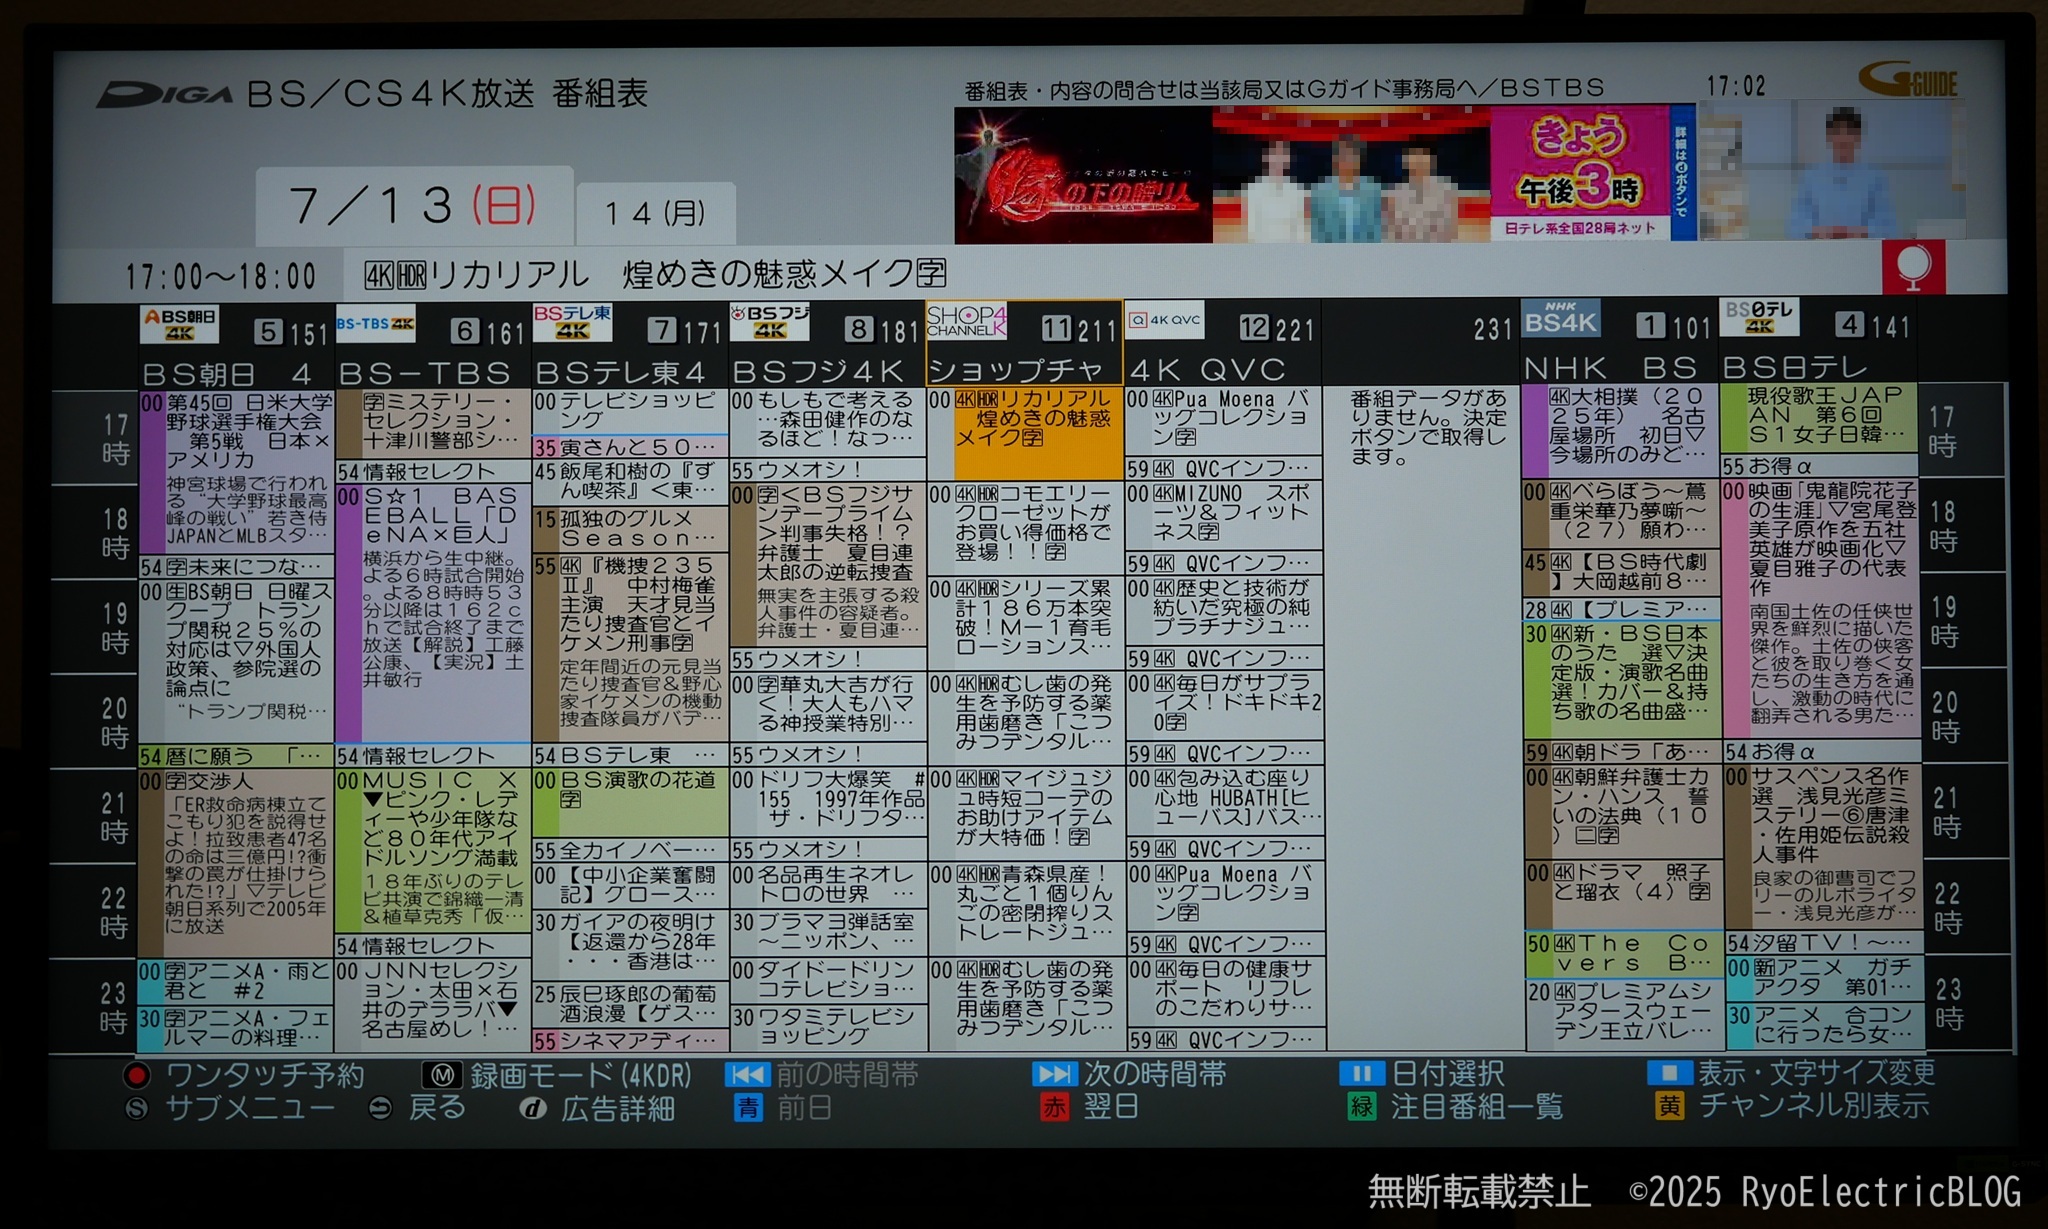Click the G-GUIDE logo

[1908, 79]
